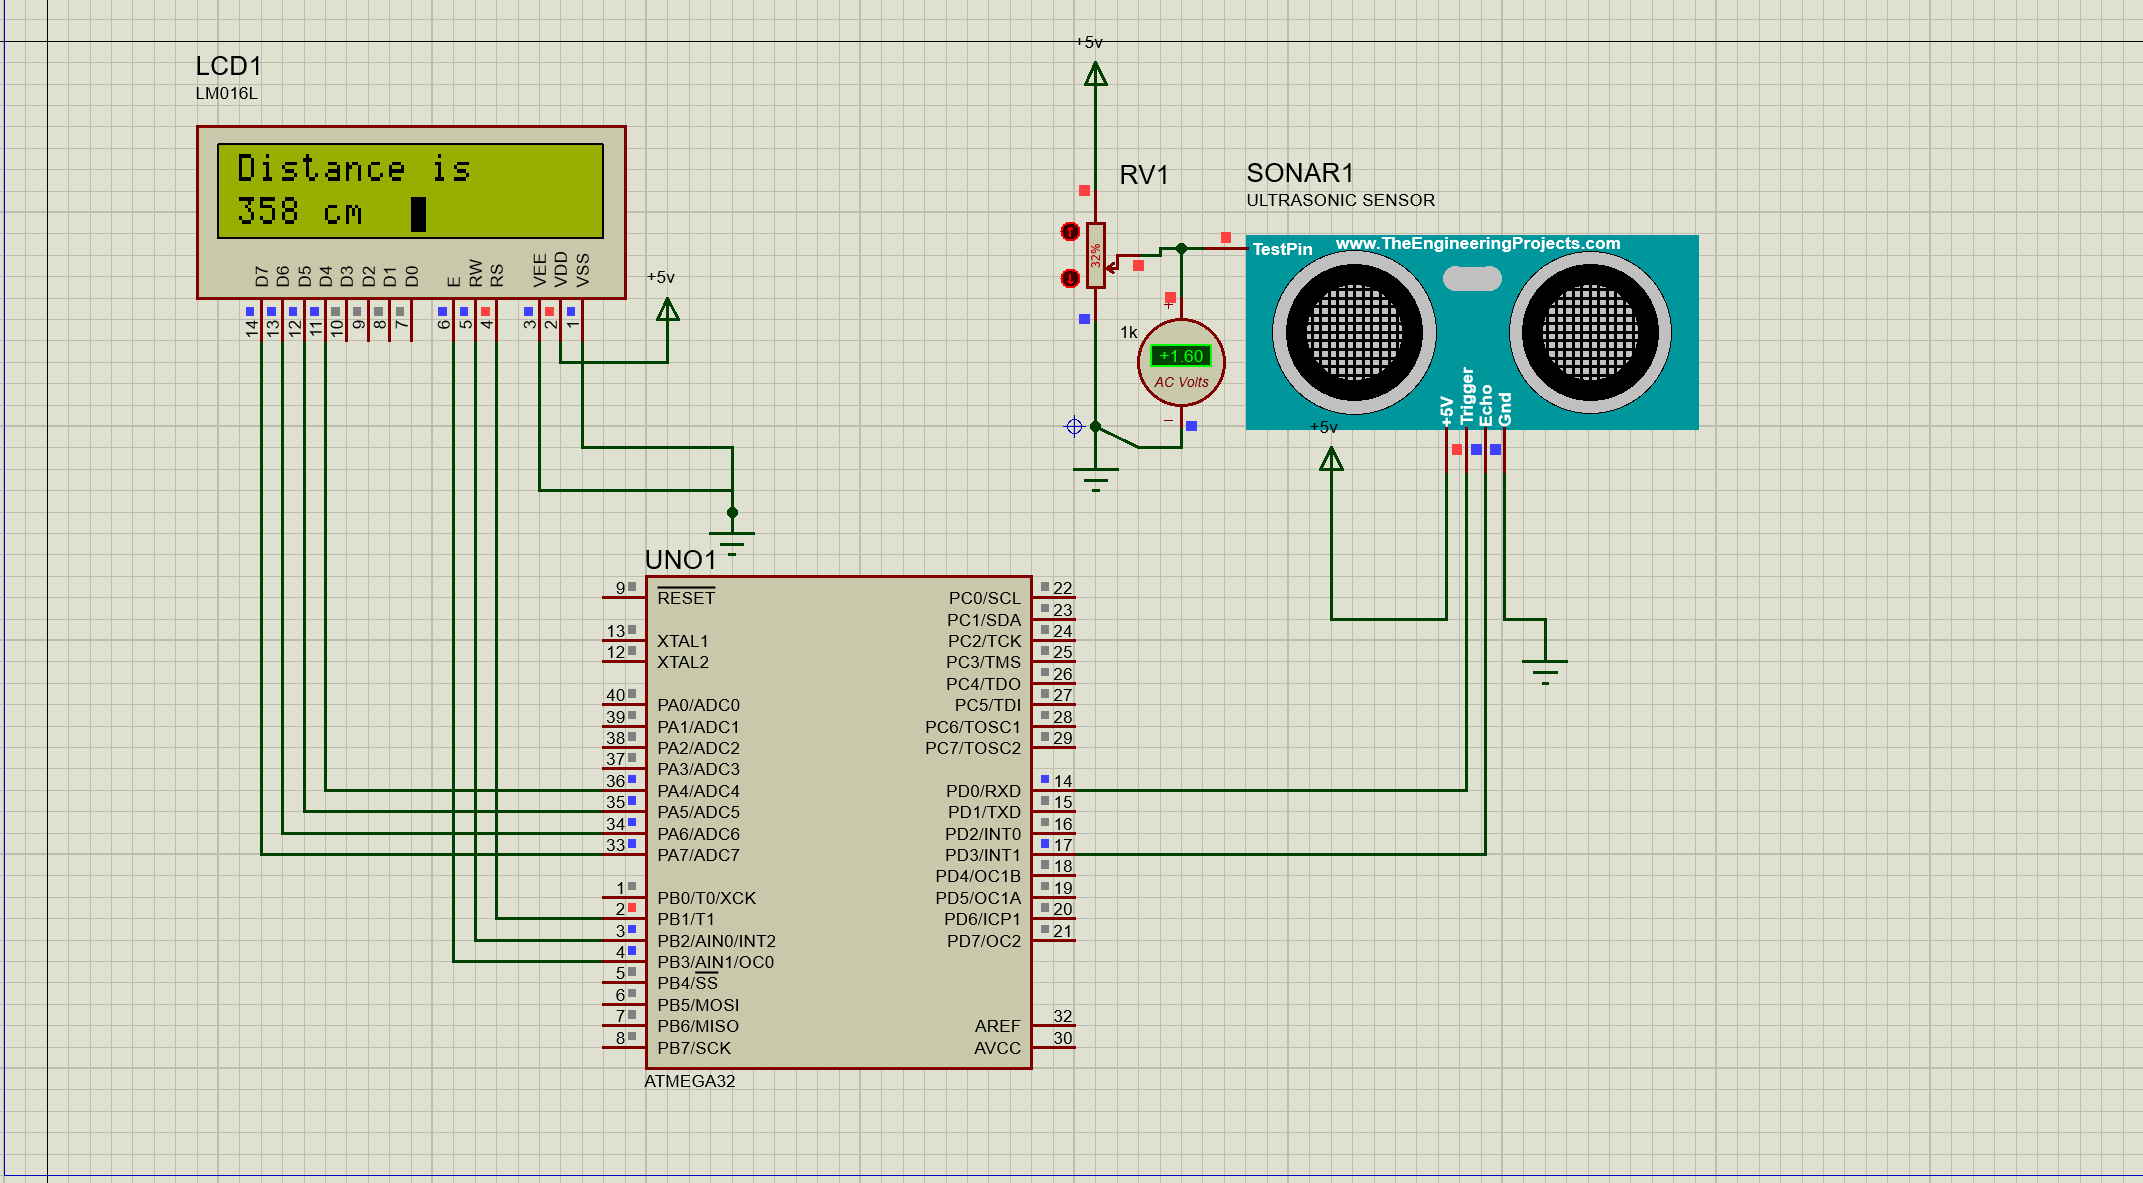Click RV1 potentiometer decrease arrow button
The width and height of the screenshot is (2143, 1183).
[x=1070, y=278]
